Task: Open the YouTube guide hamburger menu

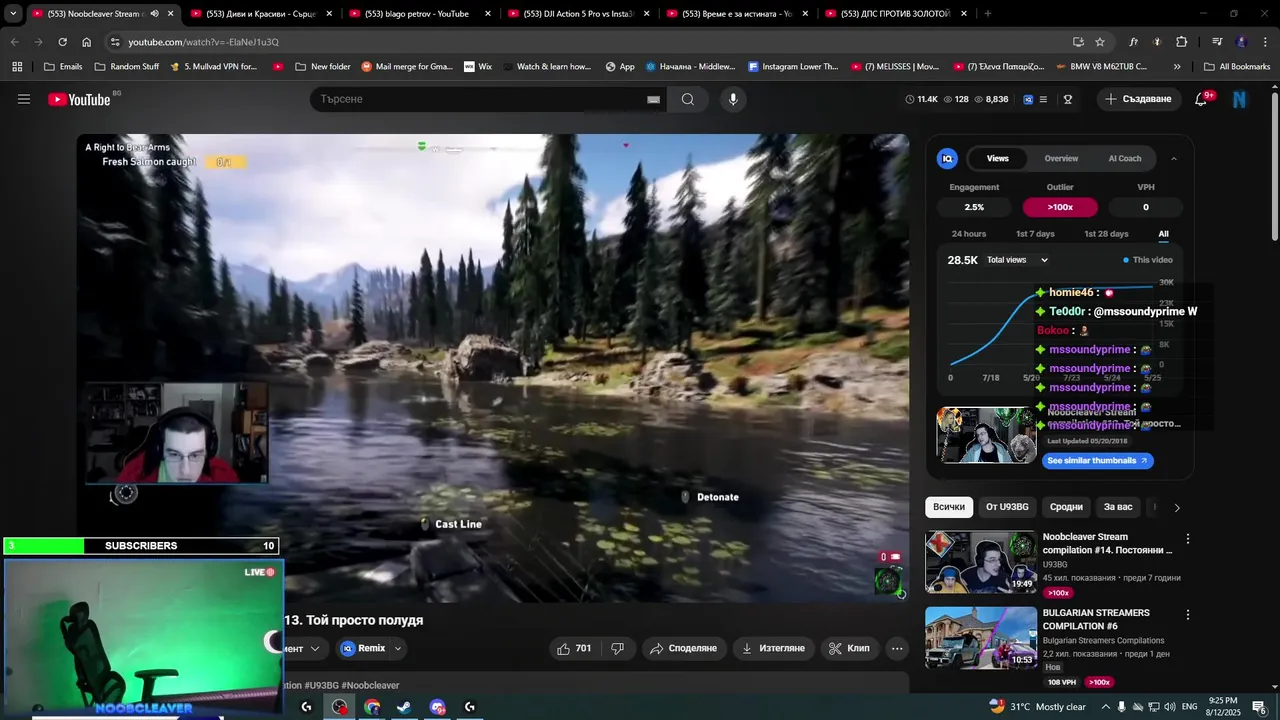Action: coord(24,99)
